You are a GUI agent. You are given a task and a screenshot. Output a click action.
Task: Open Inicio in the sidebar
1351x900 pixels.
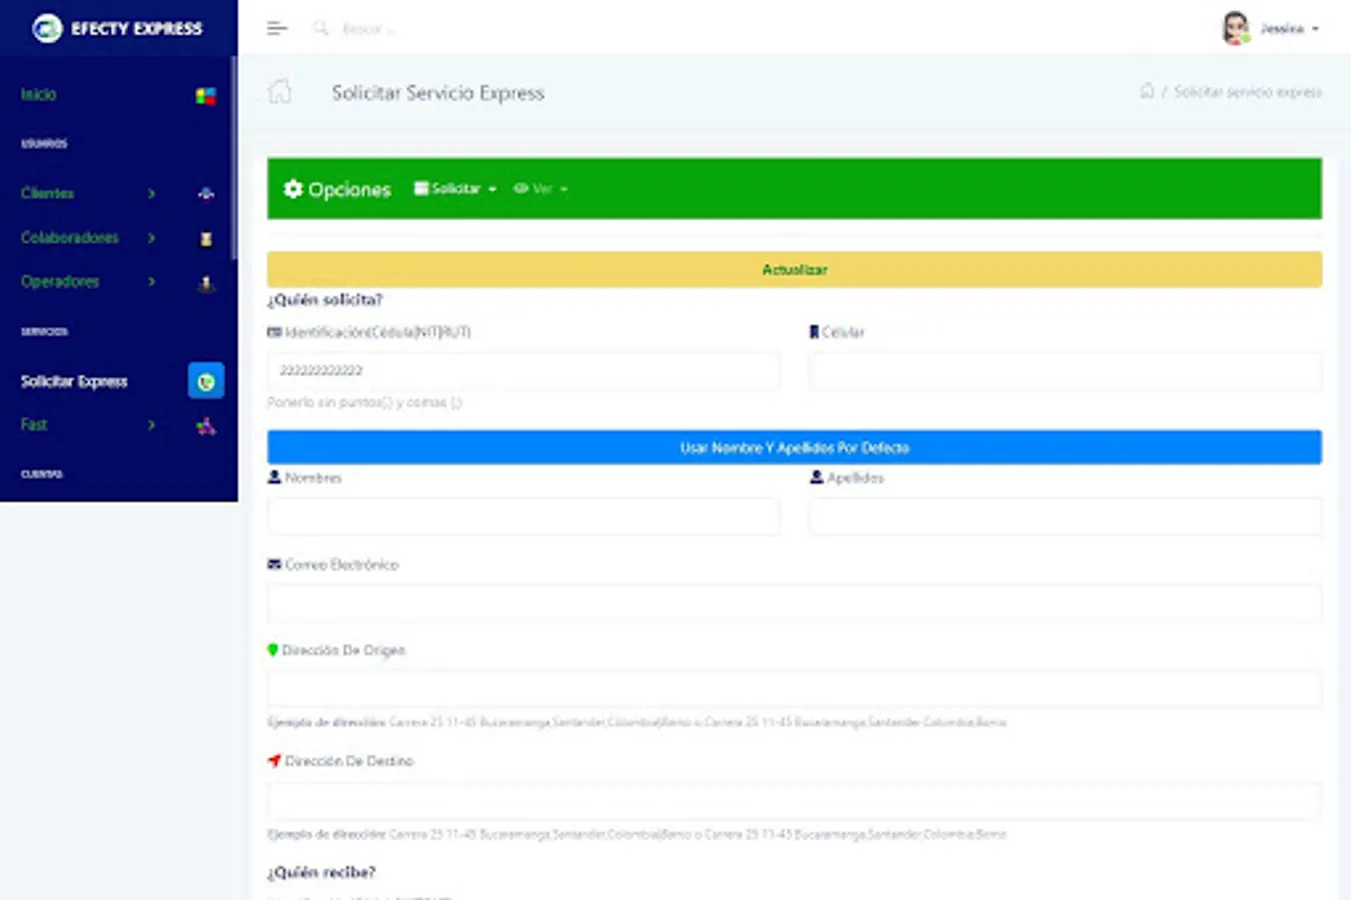pyautogui.click(x=39, y=94)
